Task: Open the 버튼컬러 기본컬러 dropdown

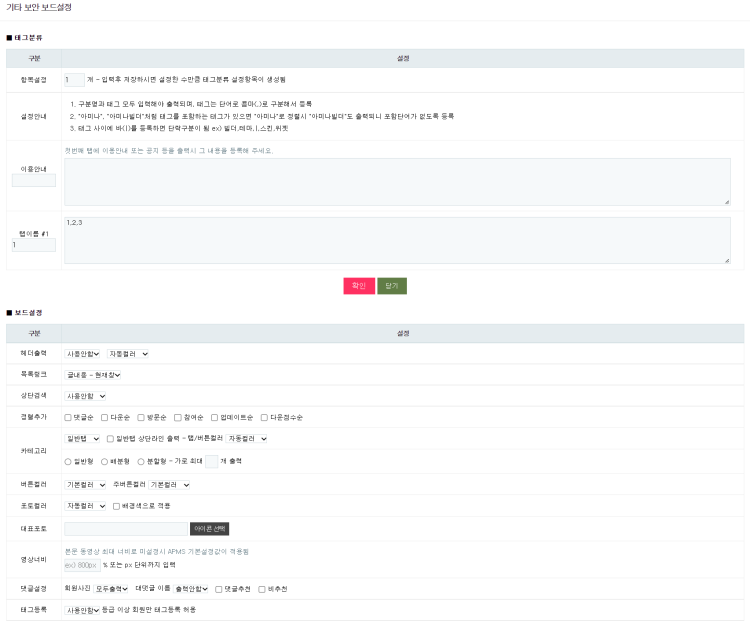Action: coord(85,485)
